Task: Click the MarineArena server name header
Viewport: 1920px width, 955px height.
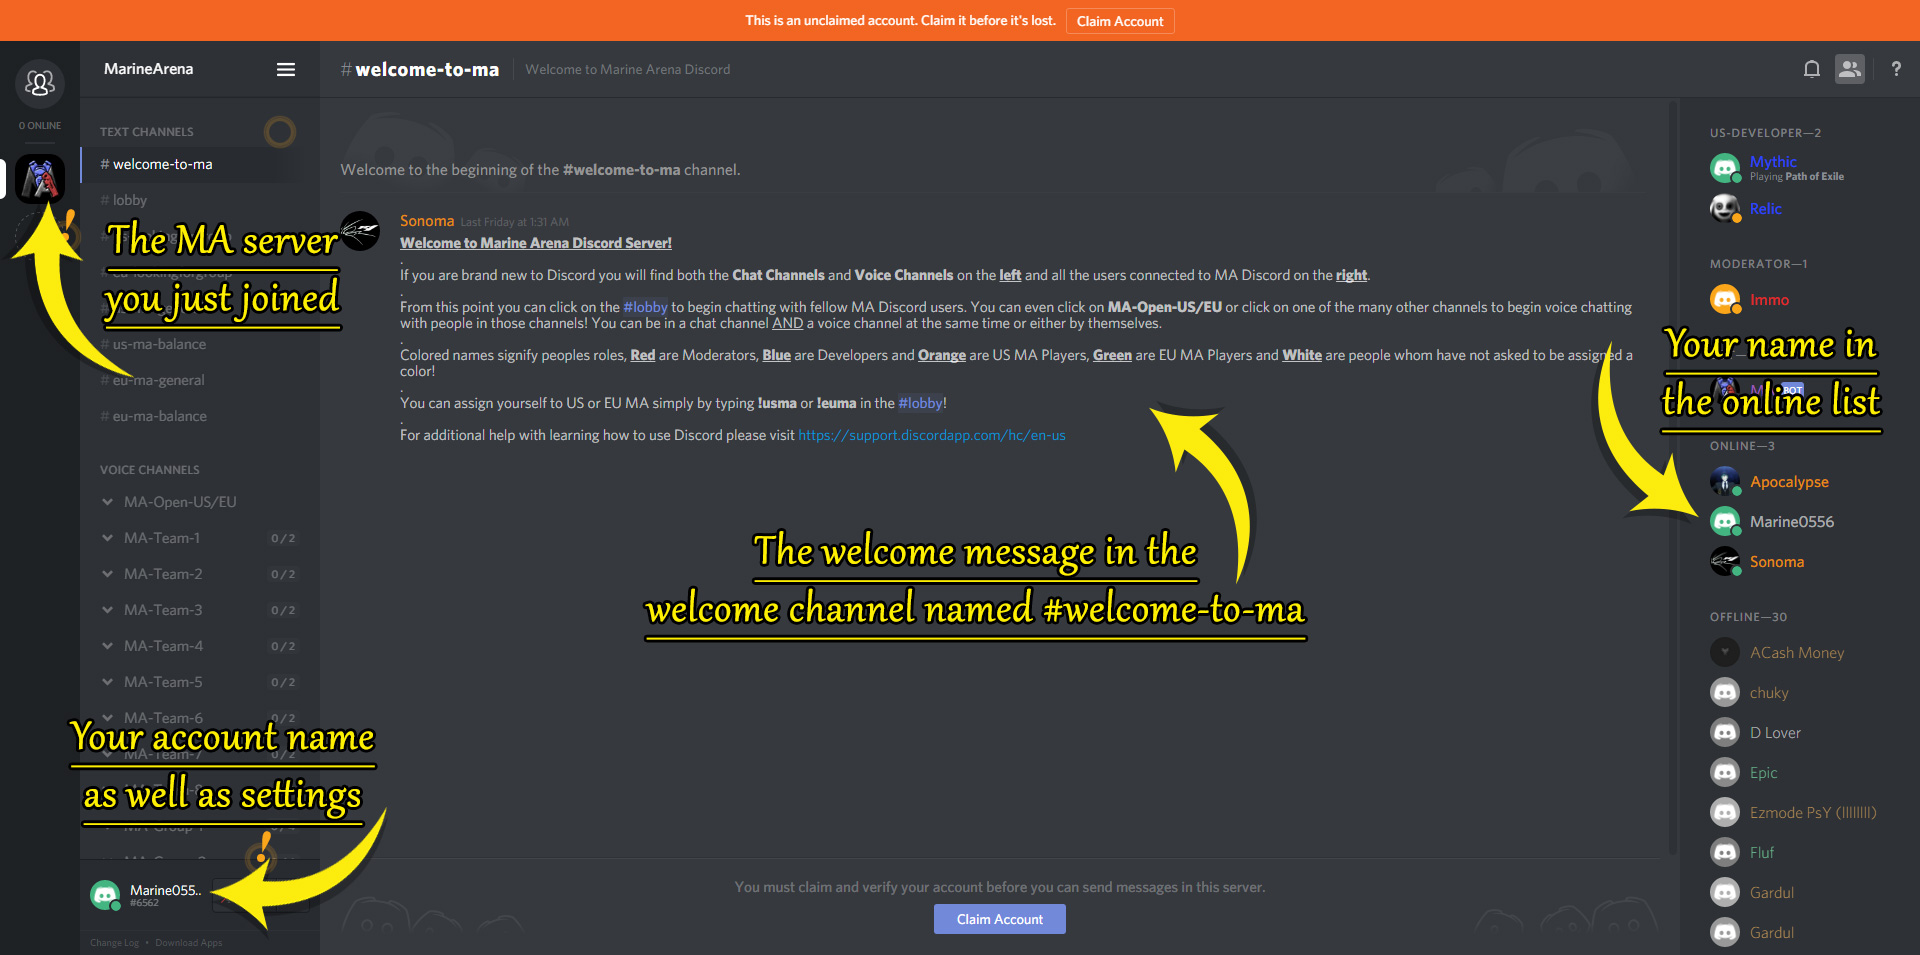Action: click(149, 69)
